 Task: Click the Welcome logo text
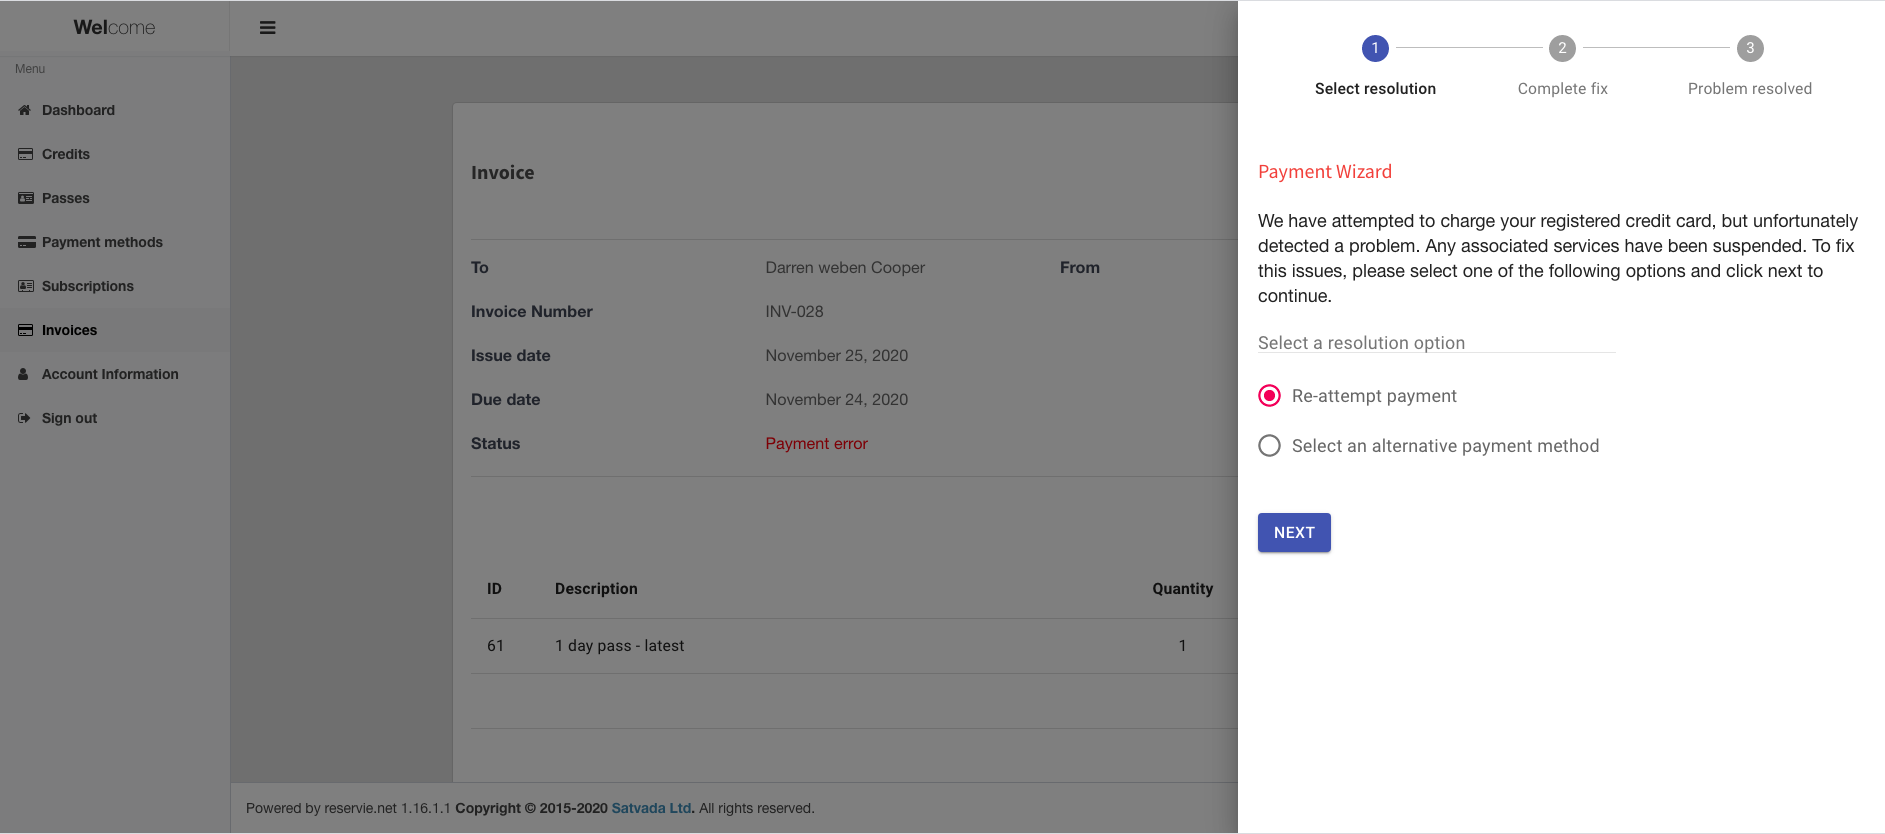coord(114,28)
